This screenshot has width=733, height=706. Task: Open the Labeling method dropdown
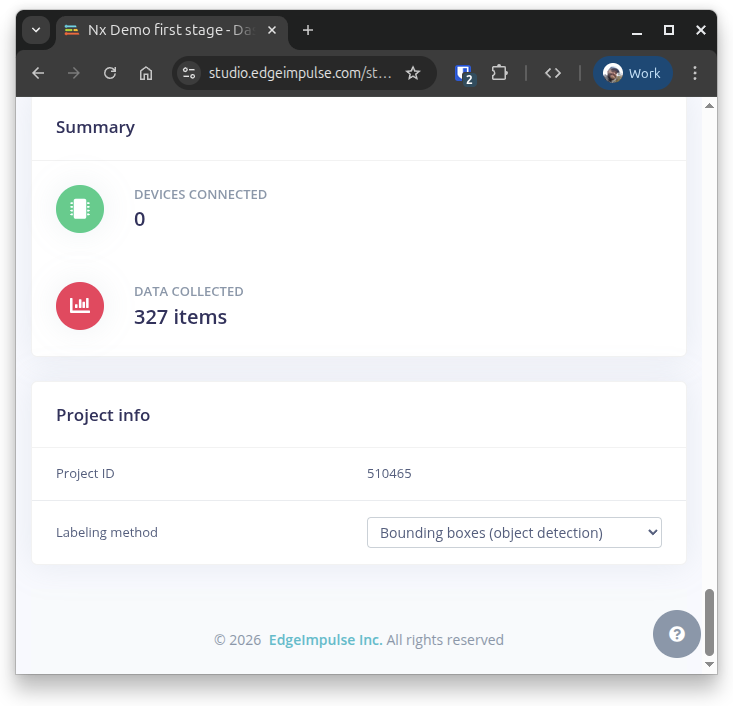click(x=514, y=533)
